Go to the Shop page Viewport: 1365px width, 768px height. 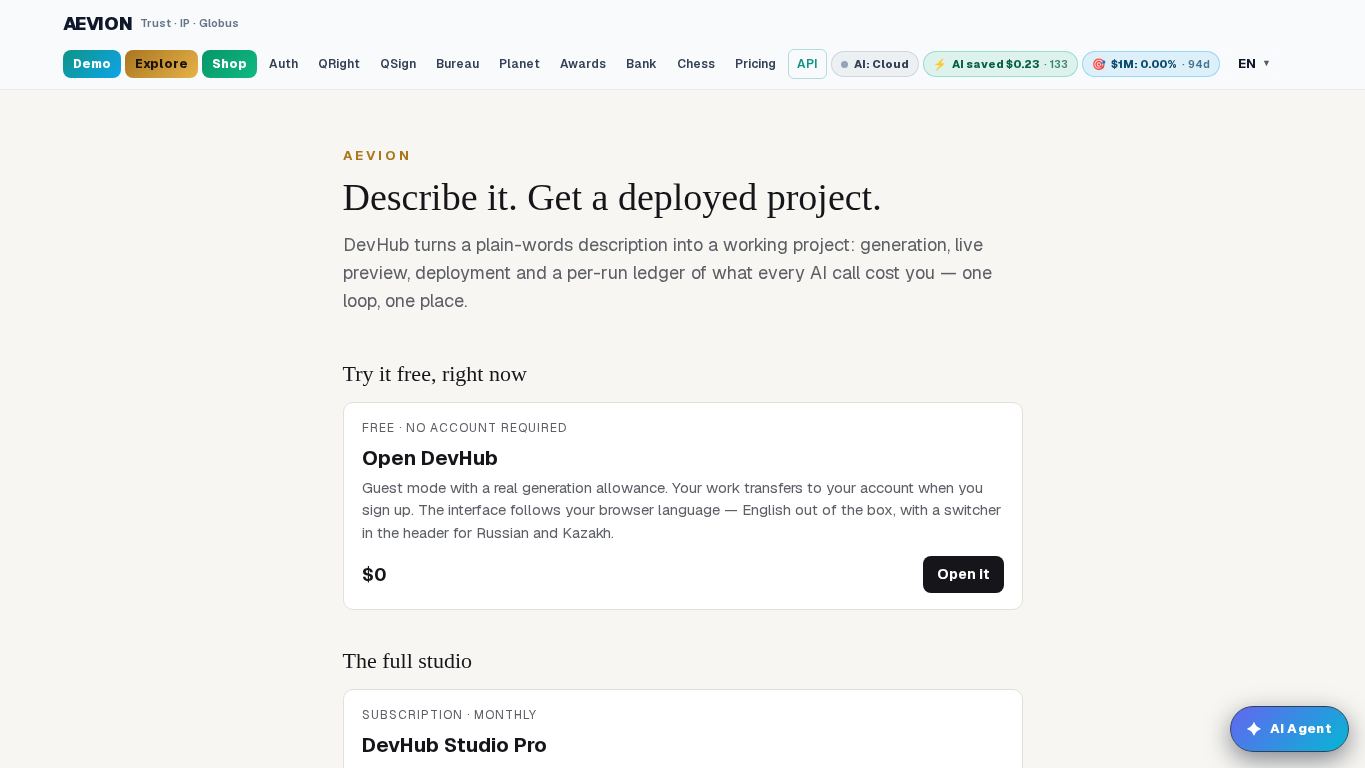pos(229,64)
